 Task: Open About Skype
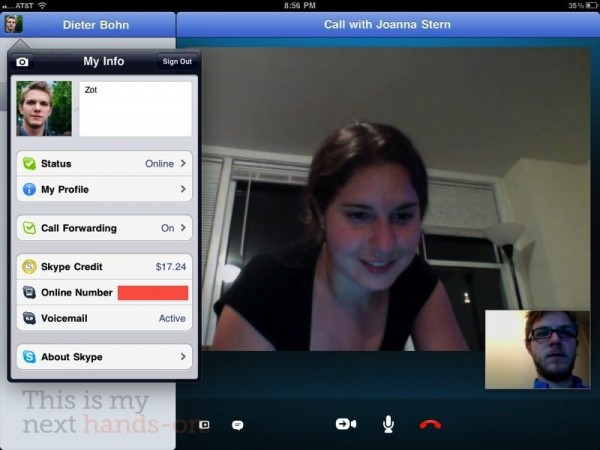click(x=104, y=357)
